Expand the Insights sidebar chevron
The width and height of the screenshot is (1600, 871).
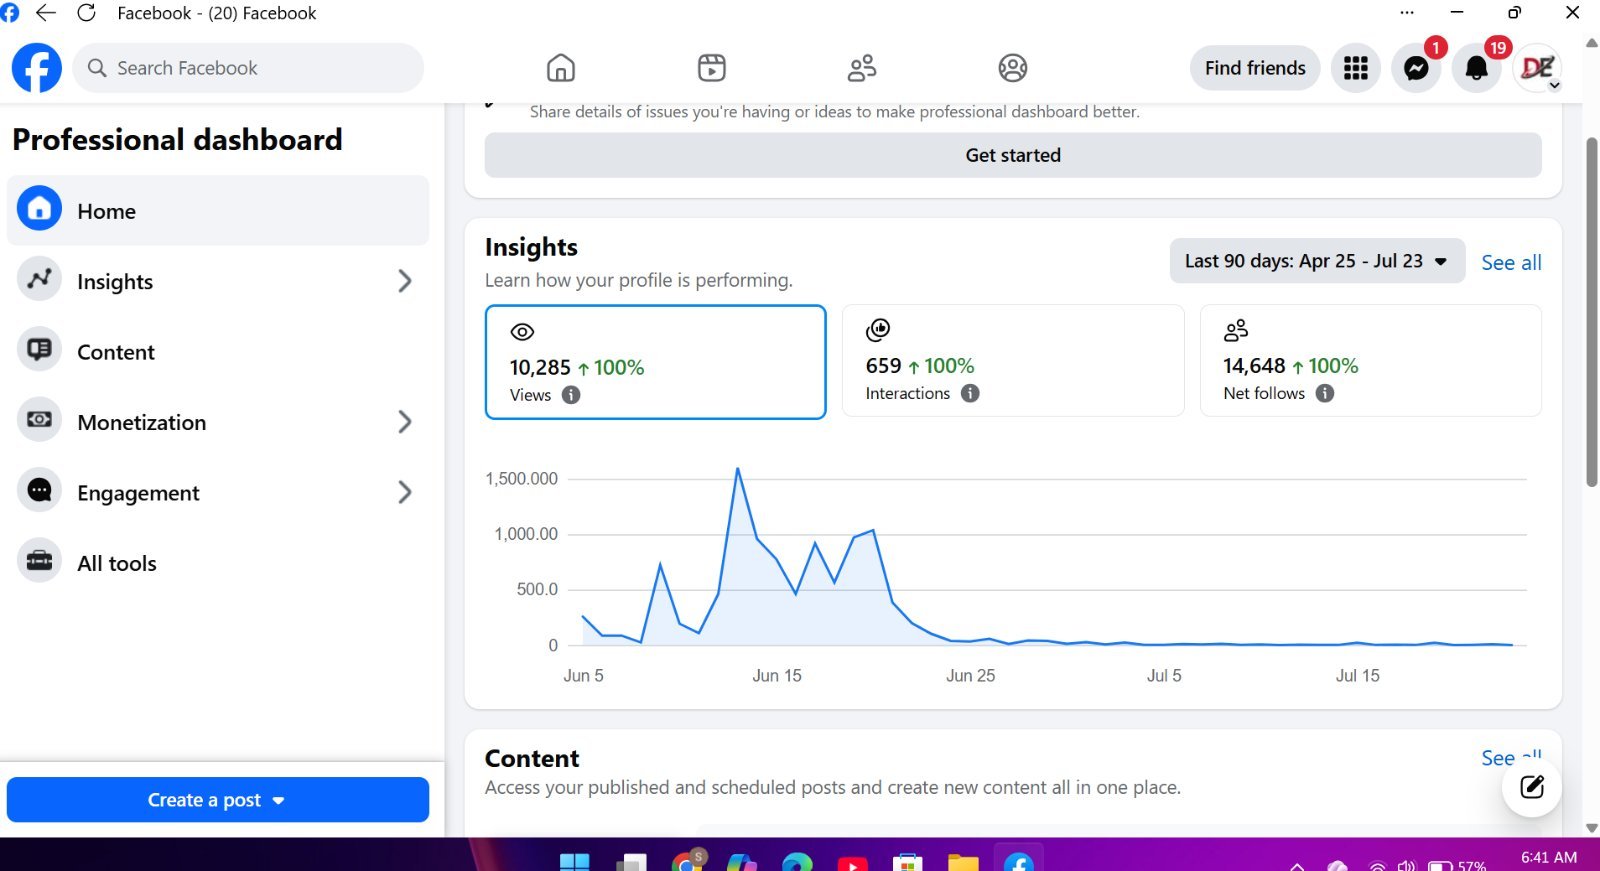[405, 281]
